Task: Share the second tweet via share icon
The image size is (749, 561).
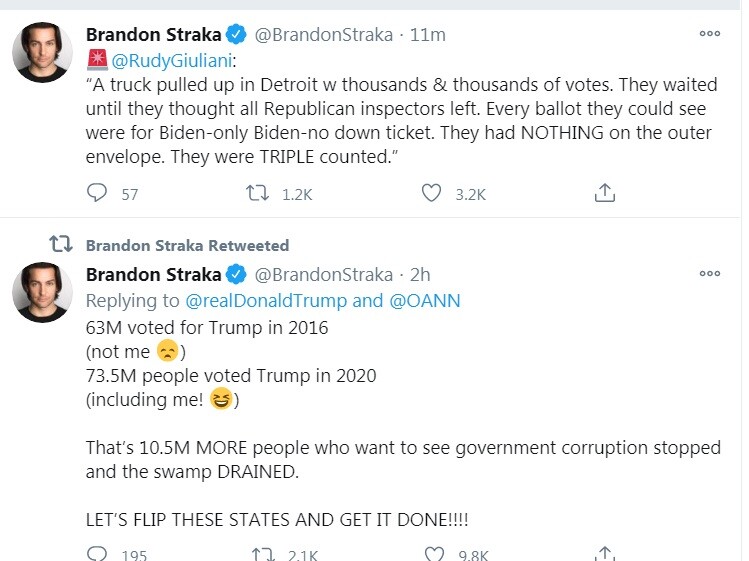Action: point(604,554)
